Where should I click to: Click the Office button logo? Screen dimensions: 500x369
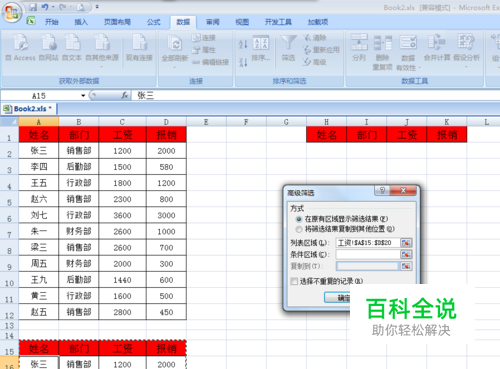(12, 13)
